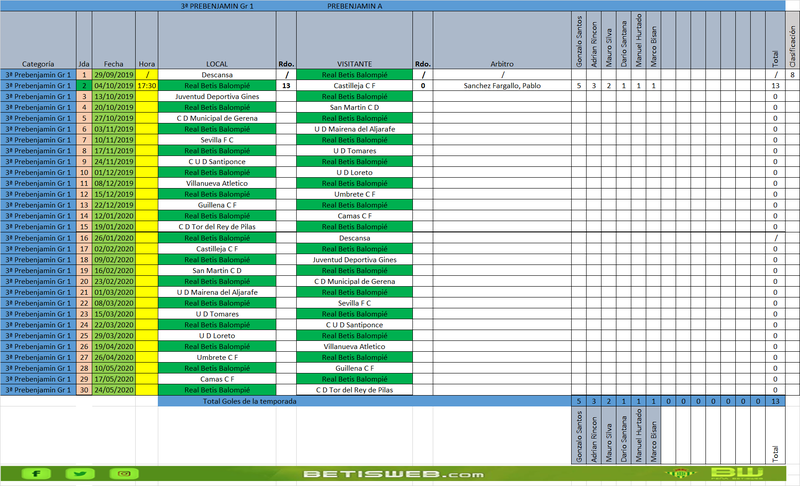Click the 'Clasificación' column header
This screenshot has height=486, width=800.
[x=792, y=40]
